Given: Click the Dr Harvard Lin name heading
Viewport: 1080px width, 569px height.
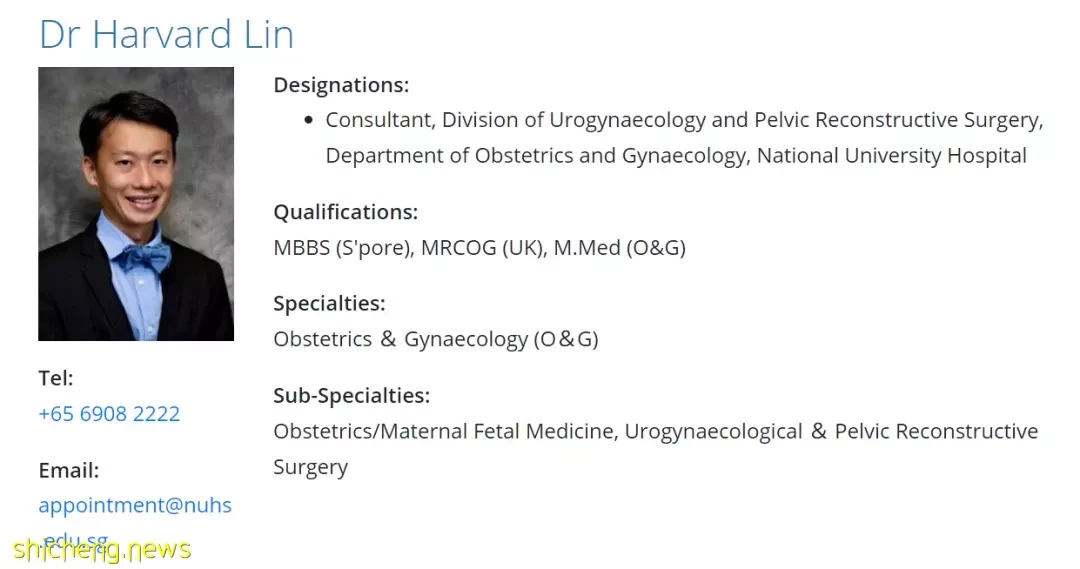Looking at the screenshot, I should point(166,34).
